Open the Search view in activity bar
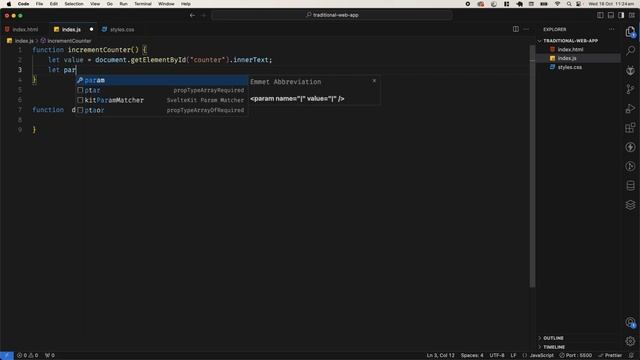The height and width of the screenshot is (360, 640). click(x=630, y=51)
